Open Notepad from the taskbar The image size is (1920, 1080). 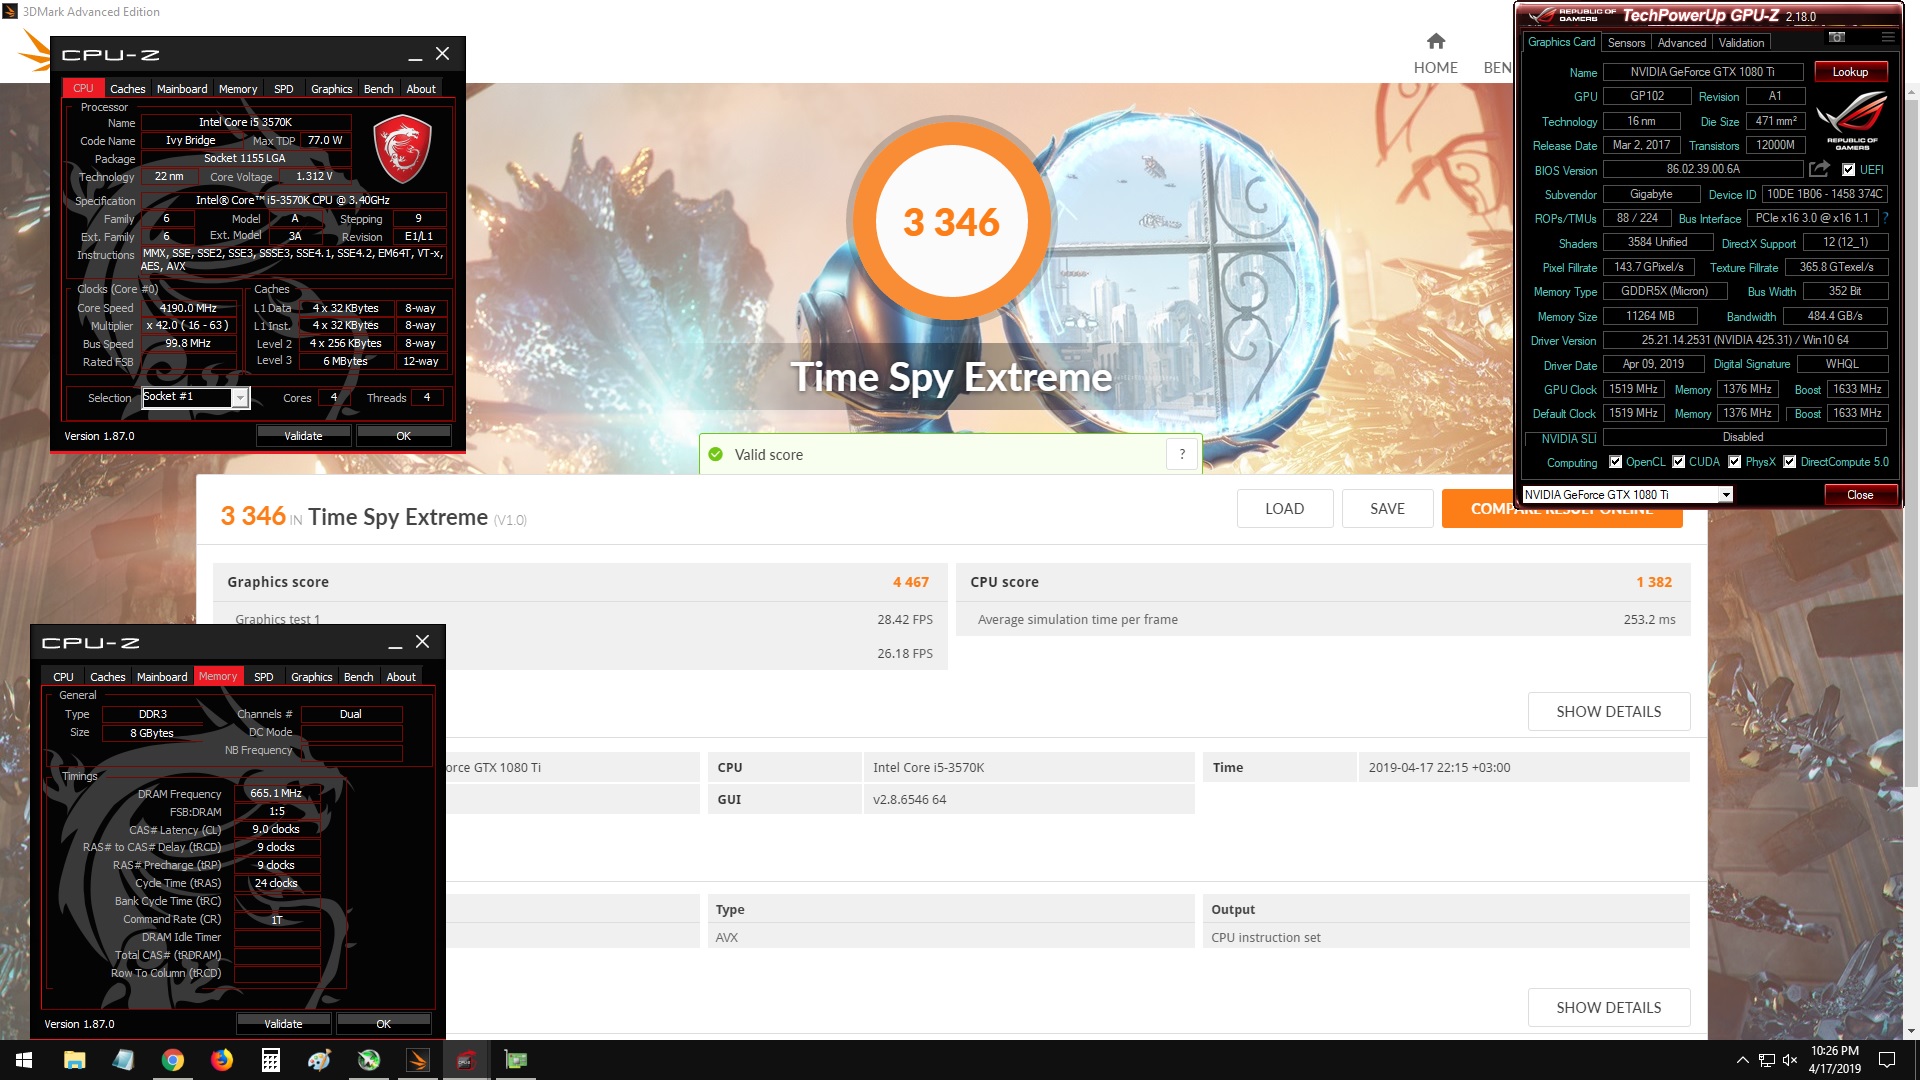[123, 1060]
